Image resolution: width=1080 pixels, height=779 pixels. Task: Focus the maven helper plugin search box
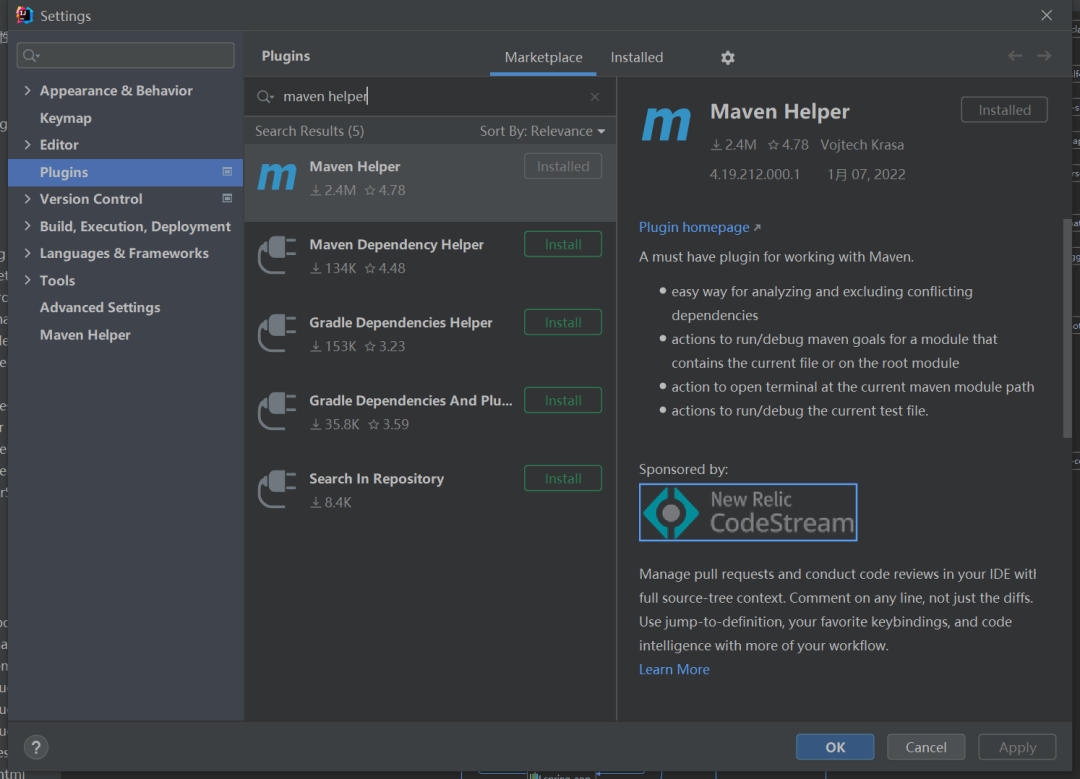click(430, 96)
